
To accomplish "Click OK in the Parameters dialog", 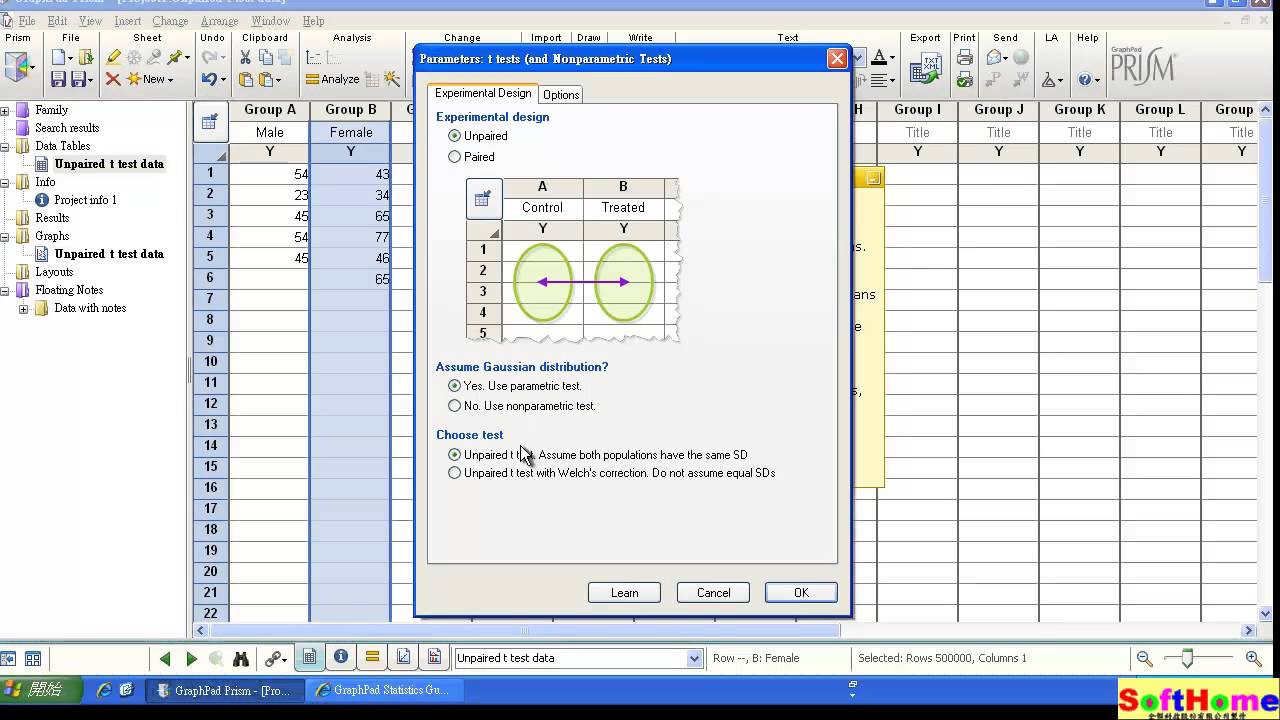I will (801, 593).
